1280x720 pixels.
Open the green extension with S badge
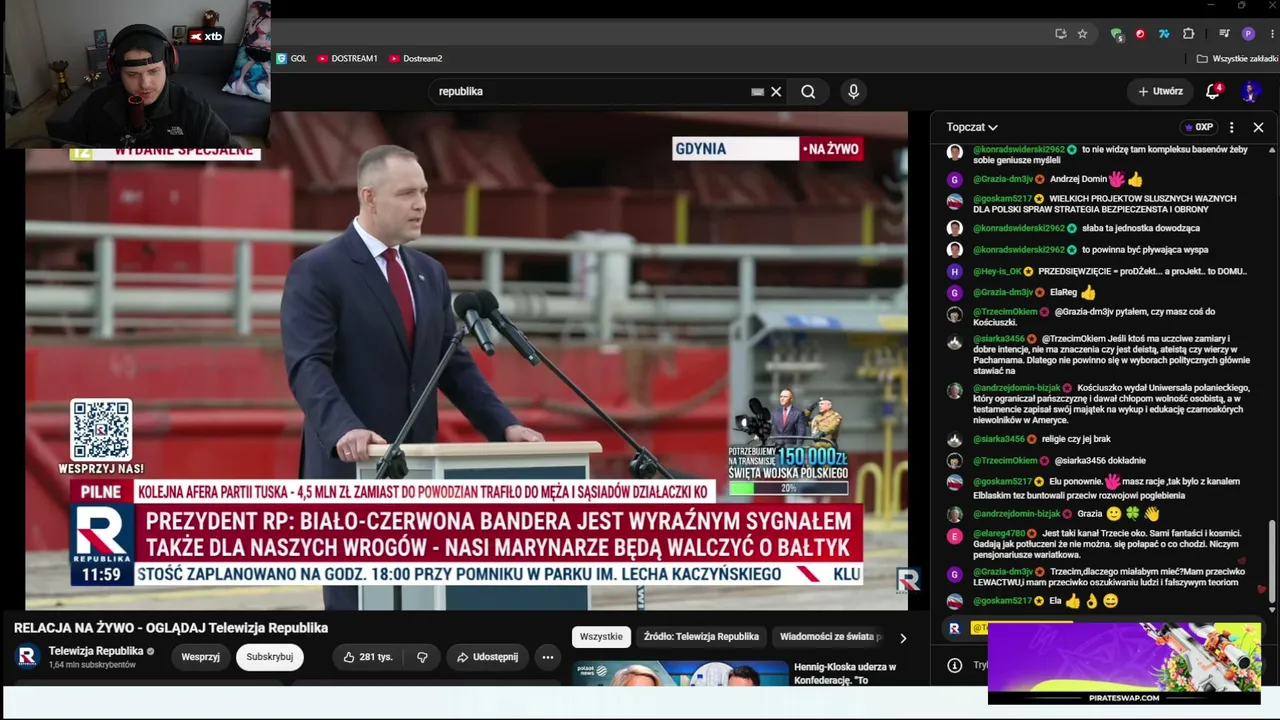pyautogui.click(x=1117, y=34)
